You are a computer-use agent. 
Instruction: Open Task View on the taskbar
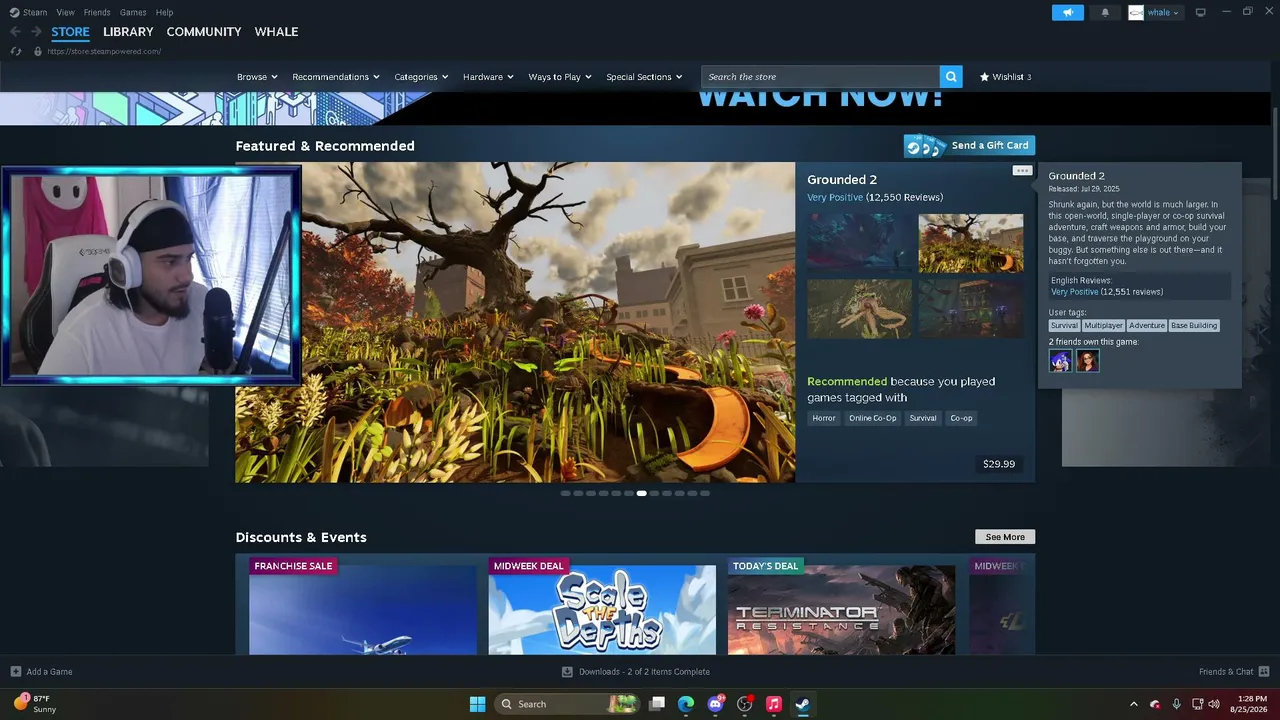click(x=657, y=704)
